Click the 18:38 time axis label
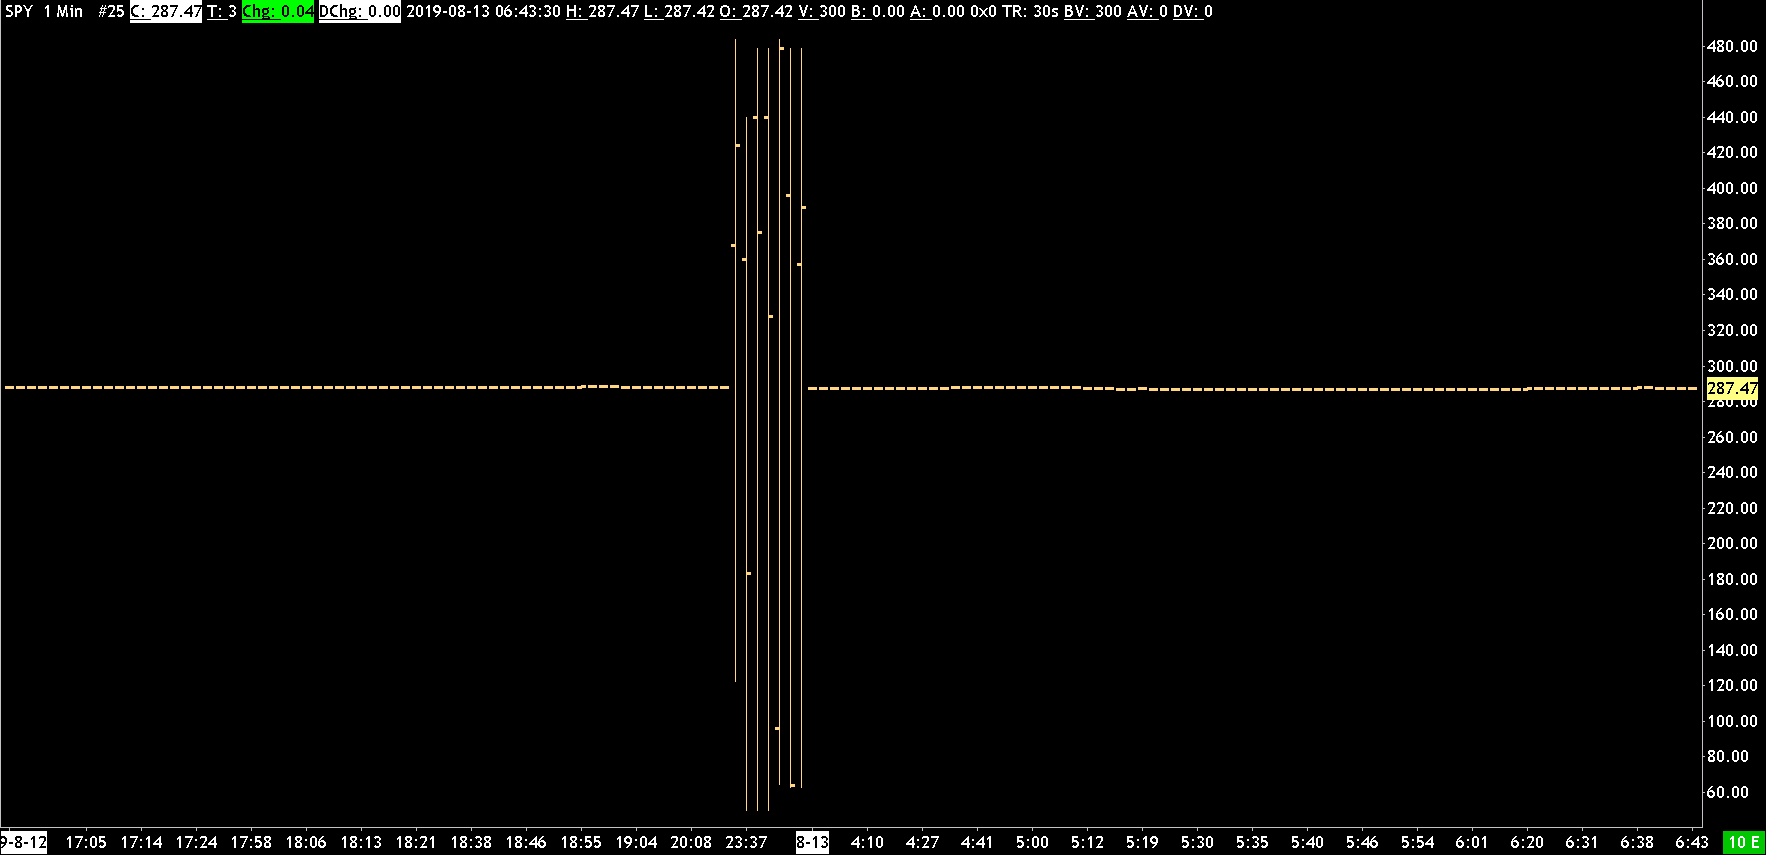The width and height of the screenshot is (1766, 855). pos(471,842)
